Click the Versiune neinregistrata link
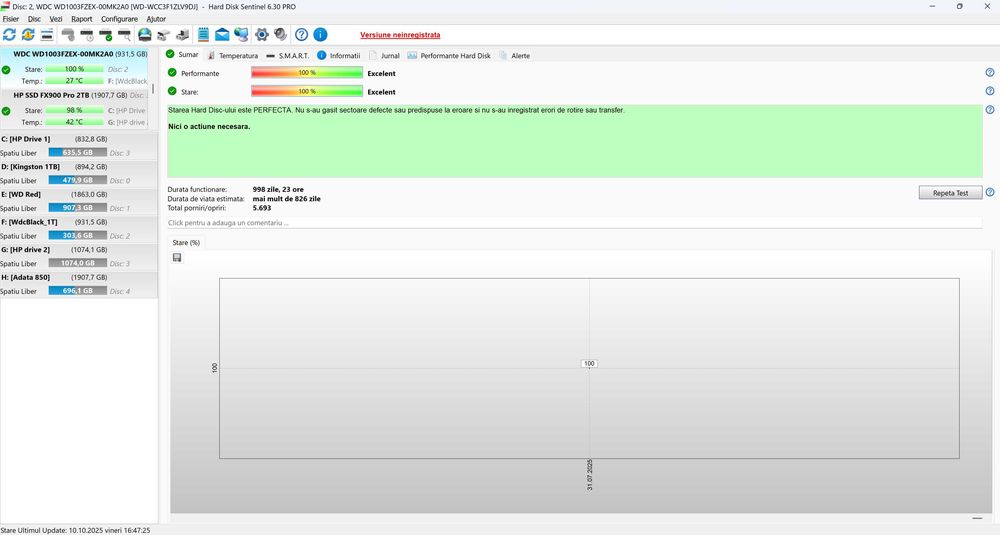The width and height of the screenshot is (1000, 535). click(x=400, y=35)
